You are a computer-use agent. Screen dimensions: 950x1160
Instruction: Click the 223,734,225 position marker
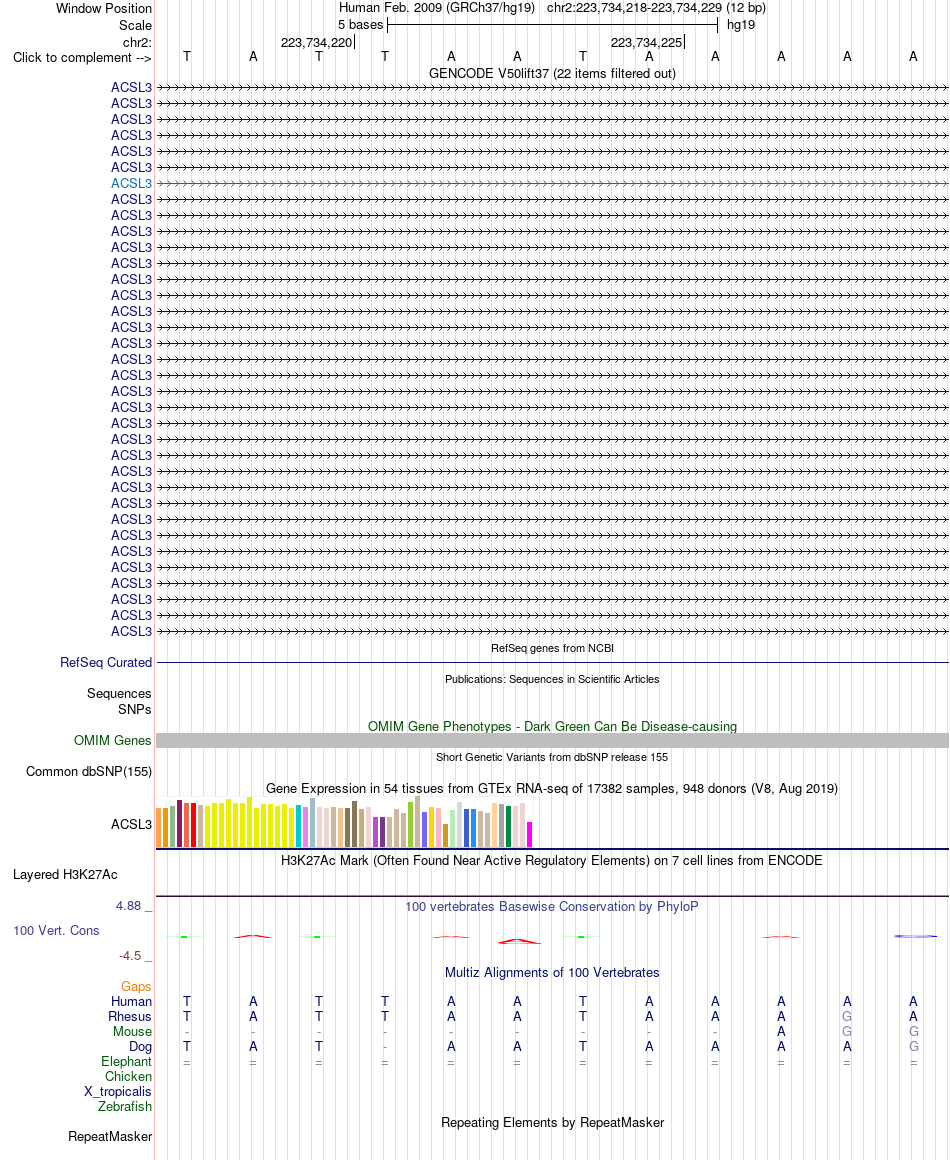646,42
